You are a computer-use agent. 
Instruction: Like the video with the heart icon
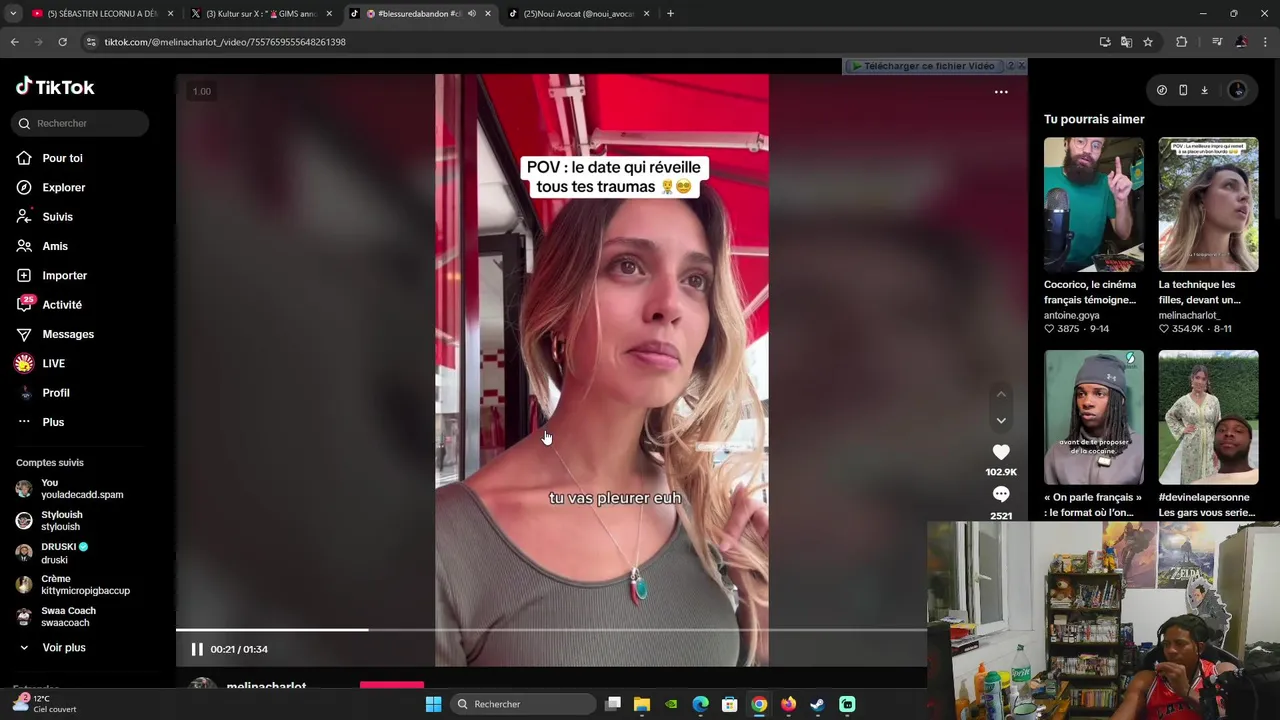1001,452
